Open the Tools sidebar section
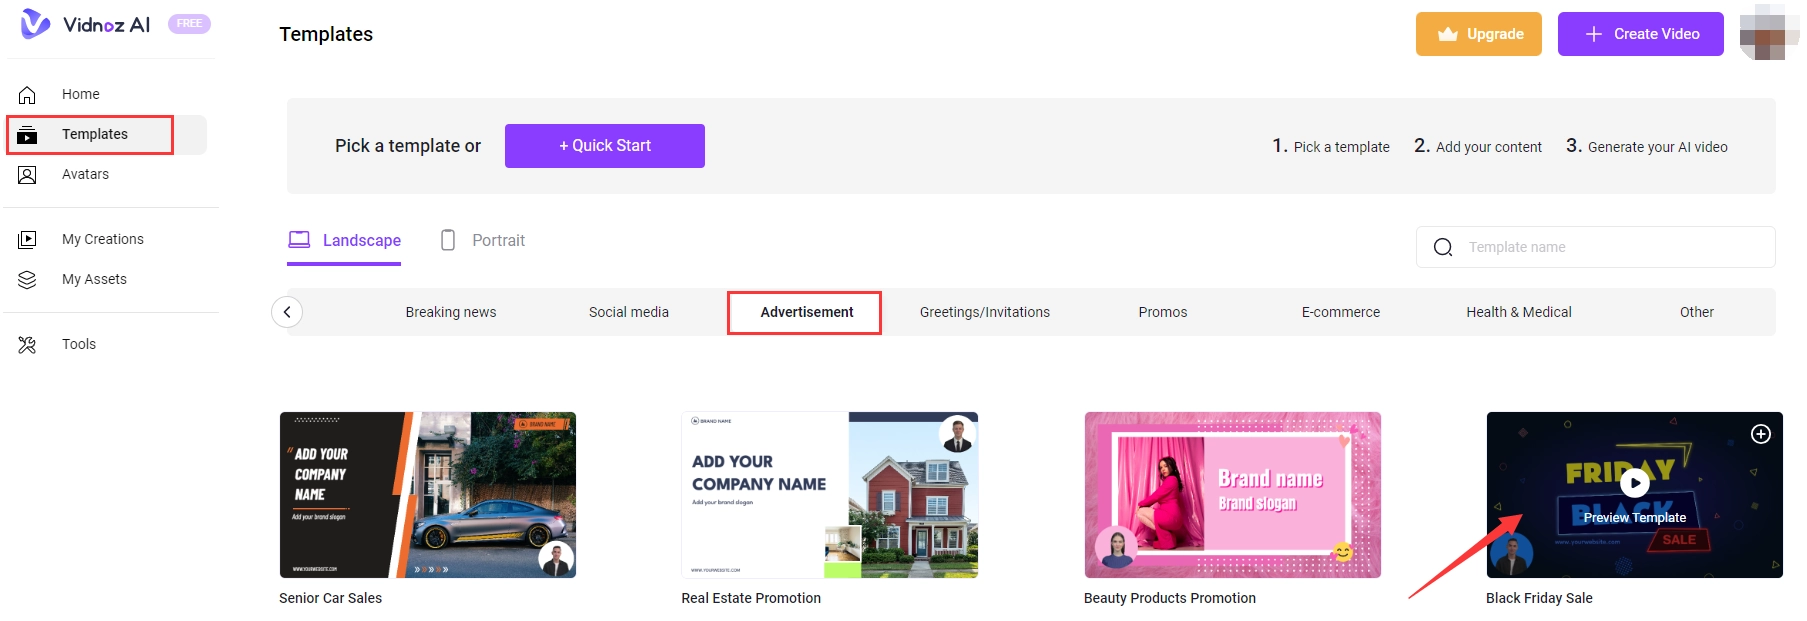Image resolution: width=1807 pixels, height=621 pixels. (78, 344)
